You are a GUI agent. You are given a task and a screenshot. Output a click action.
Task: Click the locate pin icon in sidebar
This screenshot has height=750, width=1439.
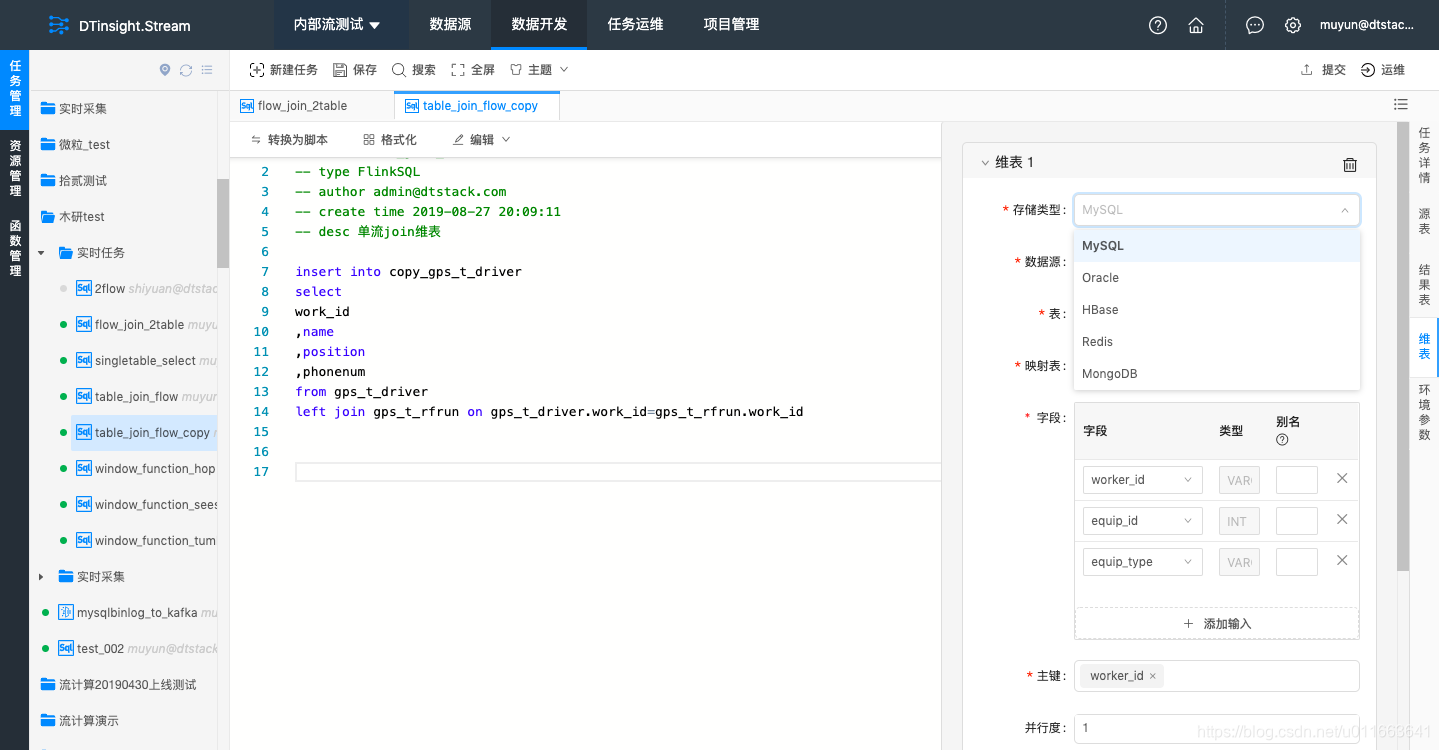[x=165, y=70]
